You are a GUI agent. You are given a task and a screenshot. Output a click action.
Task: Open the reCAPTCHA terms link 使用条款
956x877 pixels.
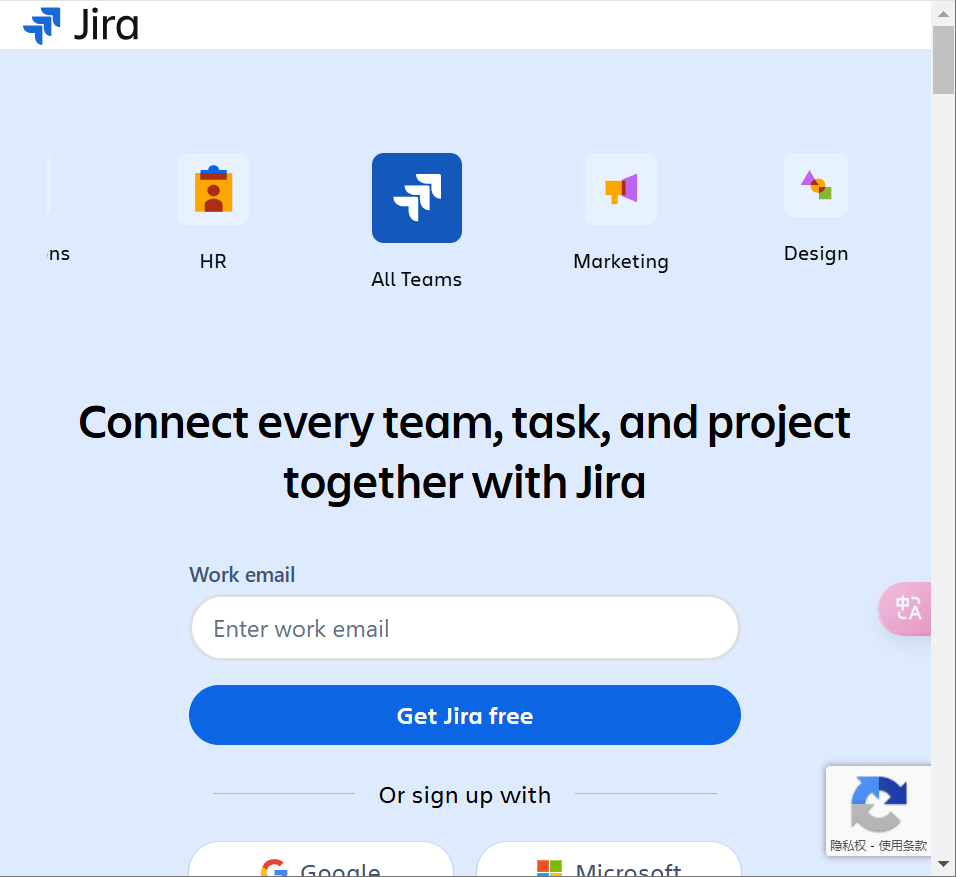[x=902, y=845]
